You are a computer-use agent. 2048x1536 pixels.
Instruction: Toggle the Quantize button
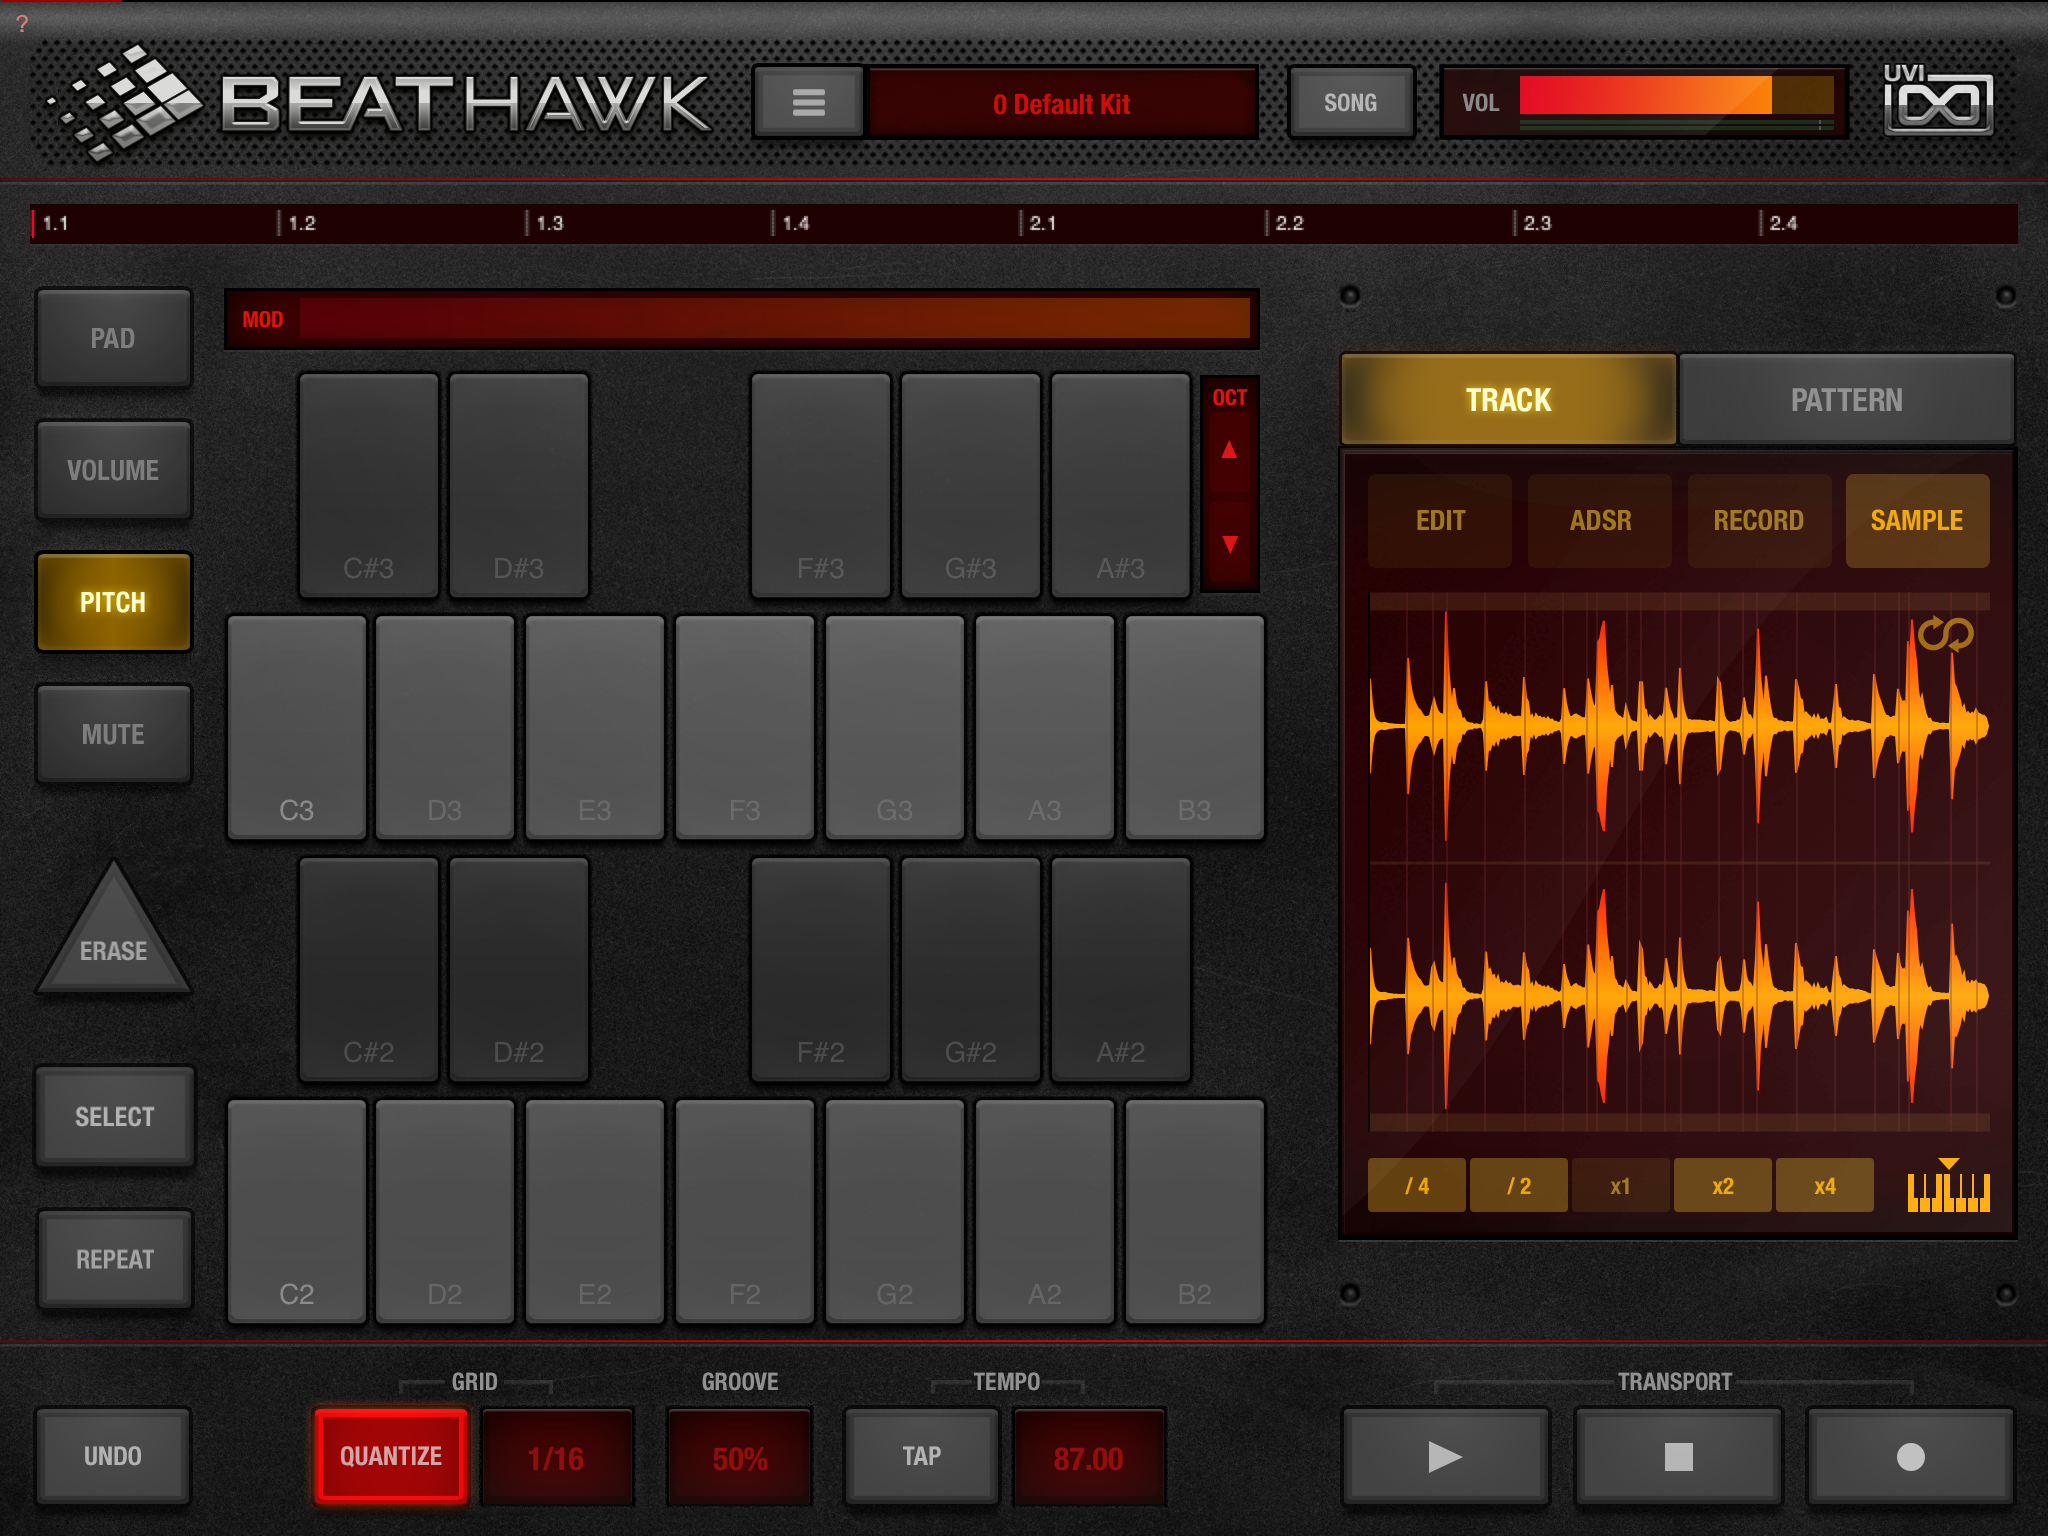[391, 1456]
